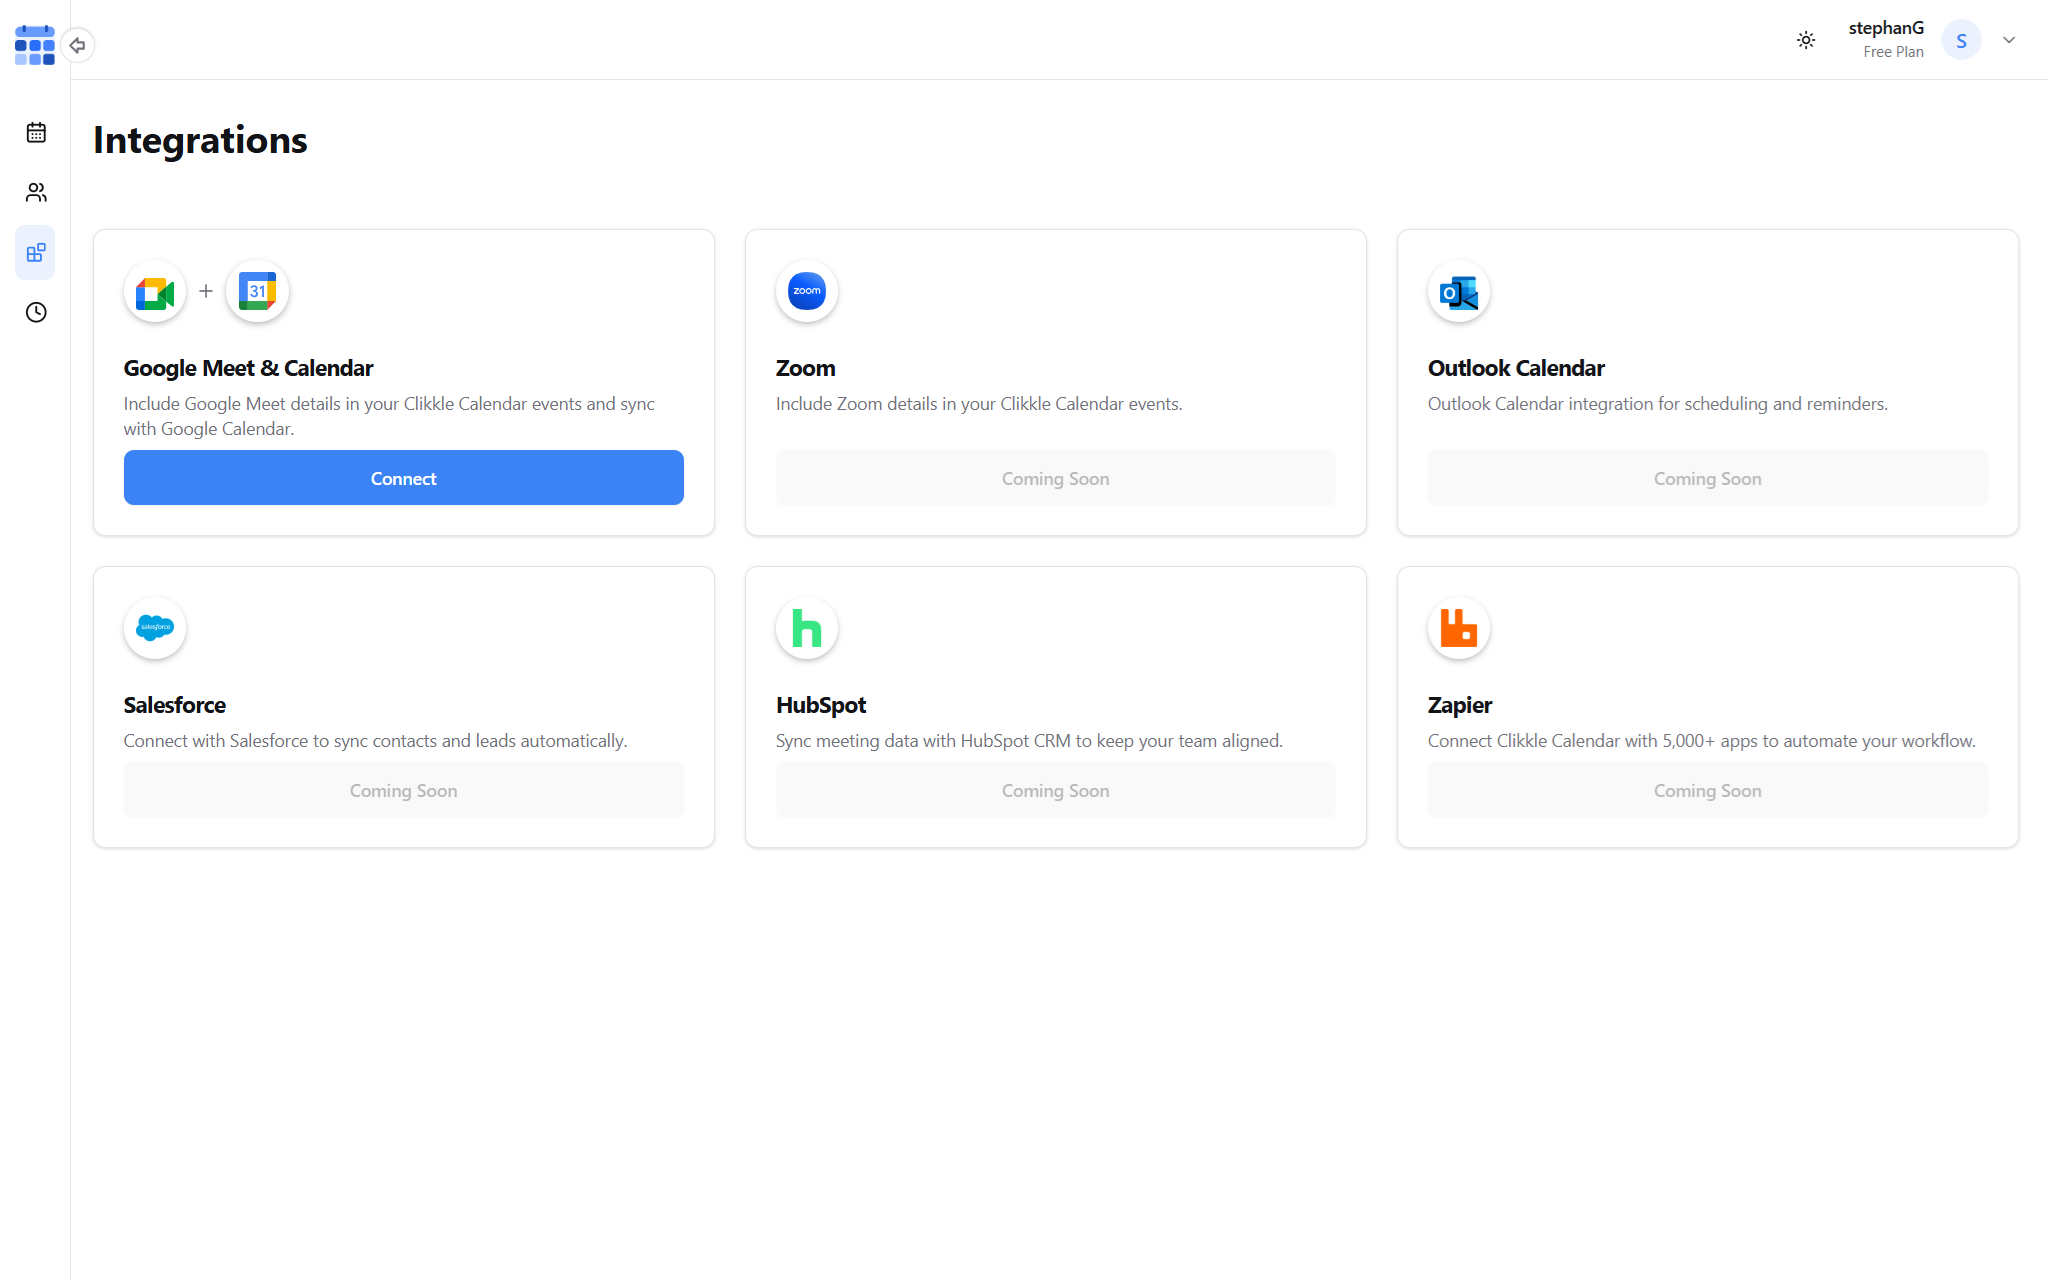2048x1280 pixels.
Task: Click the Zoom logo icon
Action: [806, 292]
